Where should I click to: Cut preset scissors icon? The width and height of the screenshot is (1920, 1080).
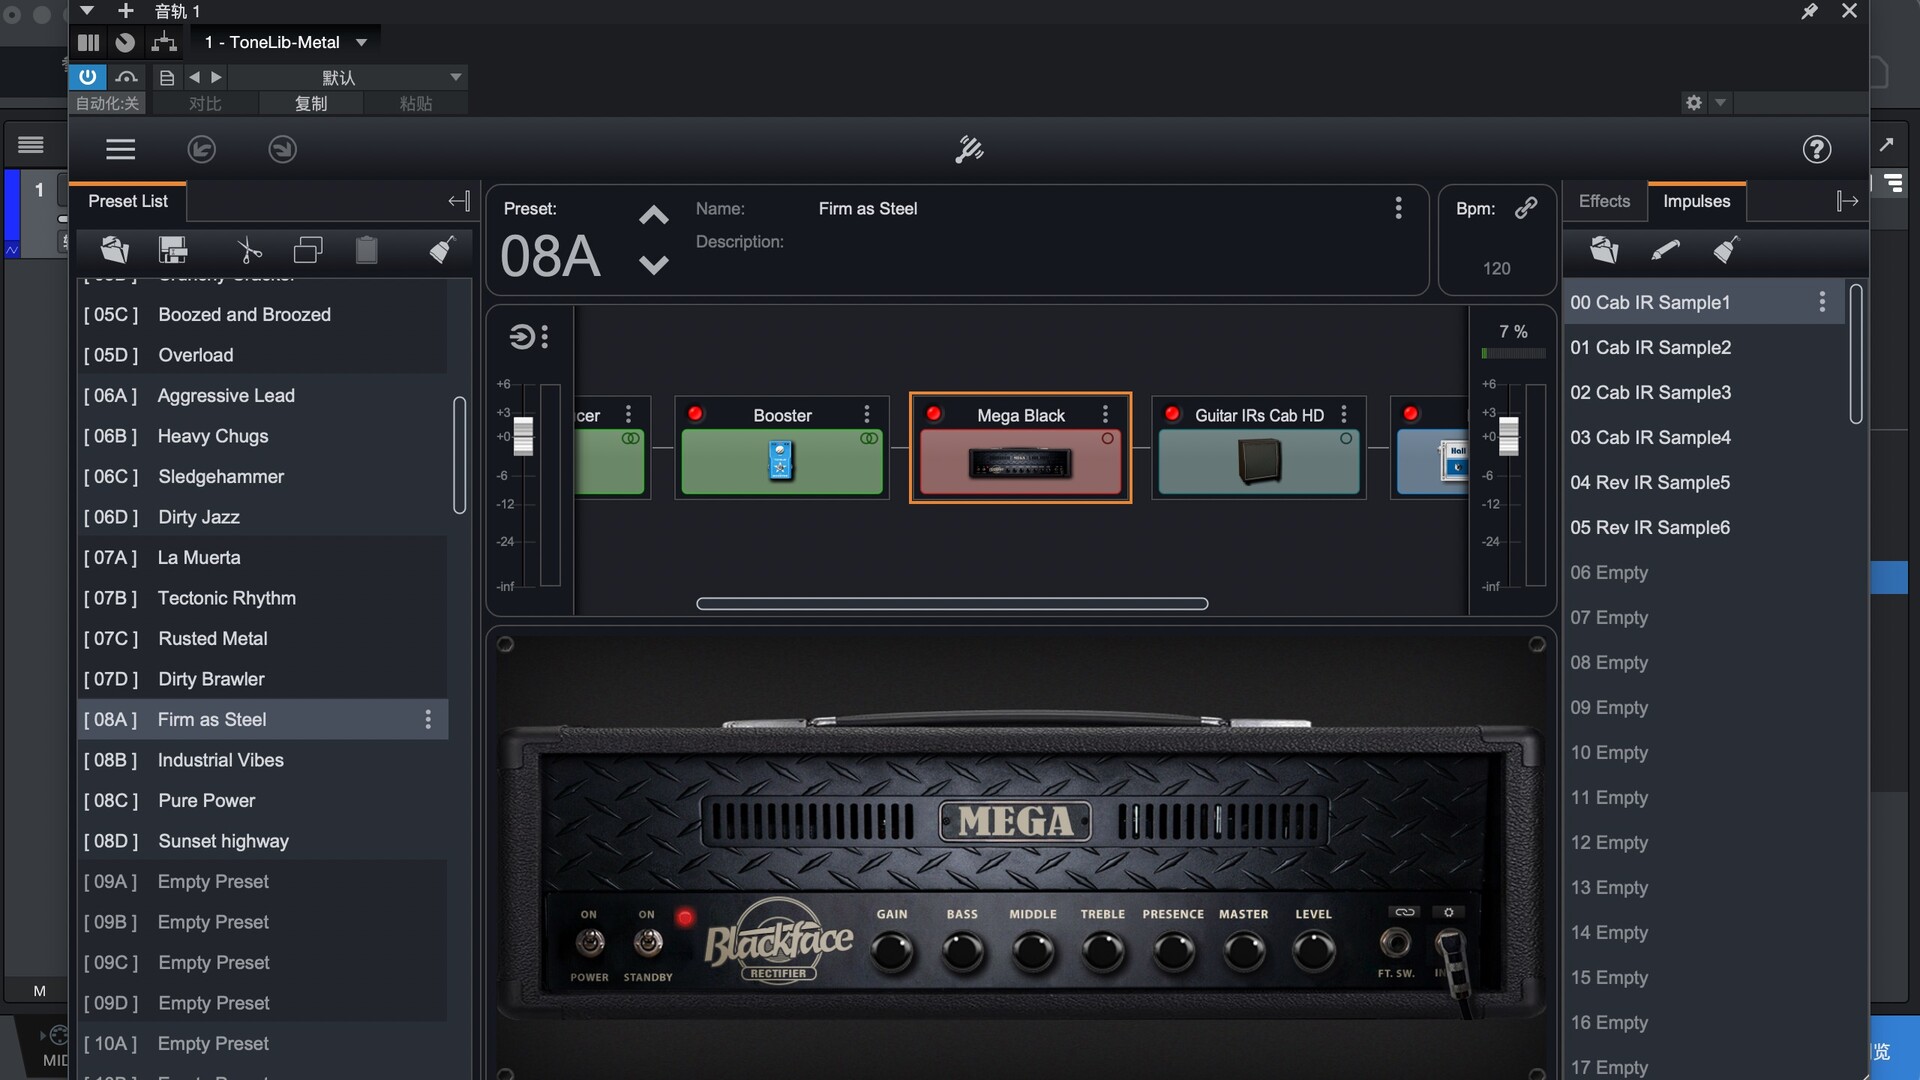click(248, 249)
